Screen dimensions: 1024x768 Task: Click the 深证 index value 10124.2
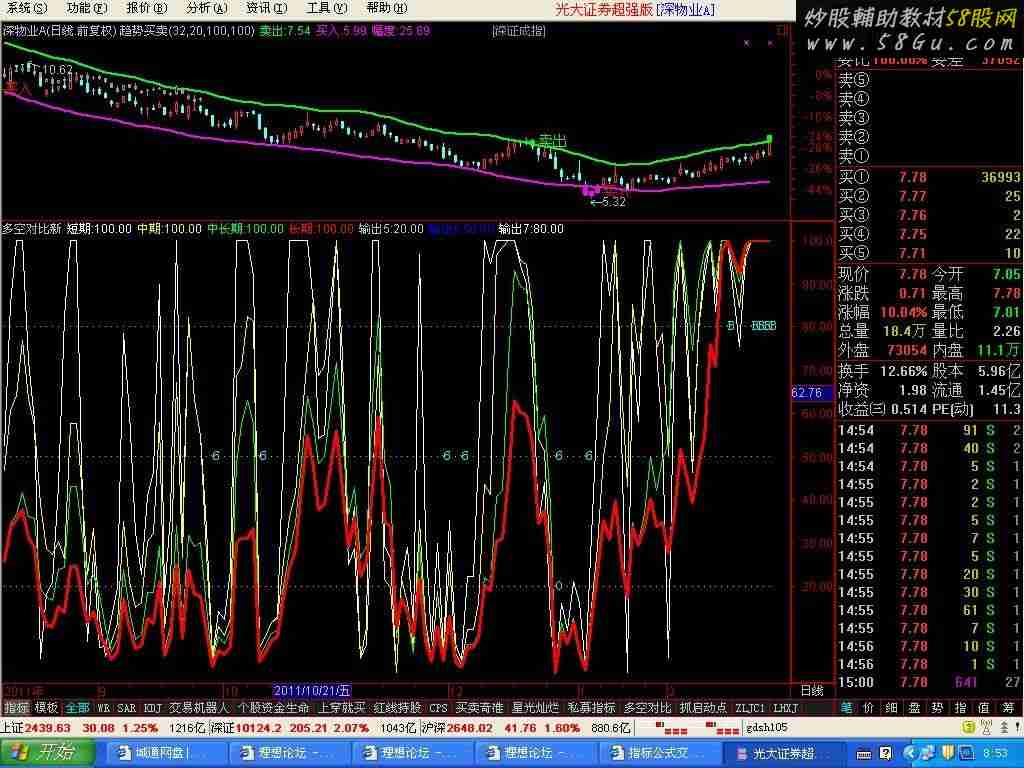[x=259, y=728]
